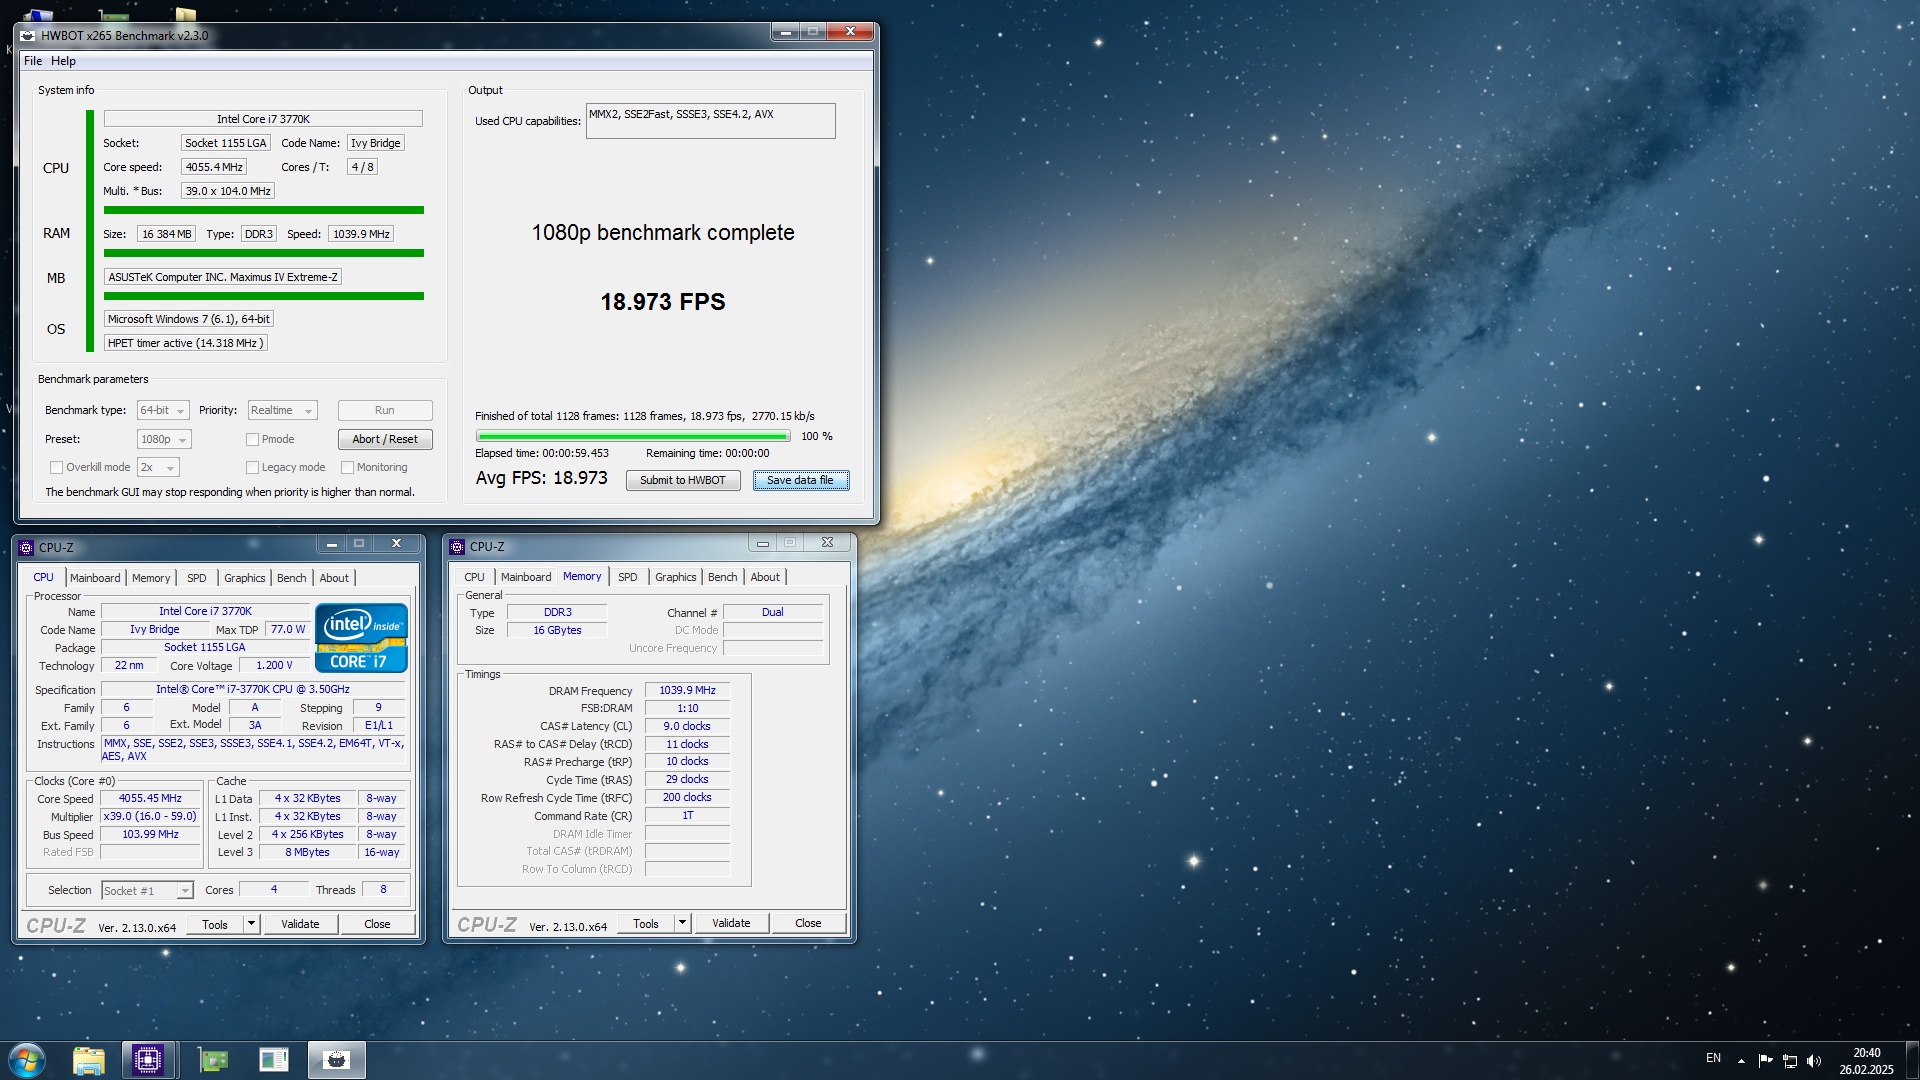Click the Intel Core i7 logo badge
The width and height of the screenshot is (1920, 1080).
(361, 638)
